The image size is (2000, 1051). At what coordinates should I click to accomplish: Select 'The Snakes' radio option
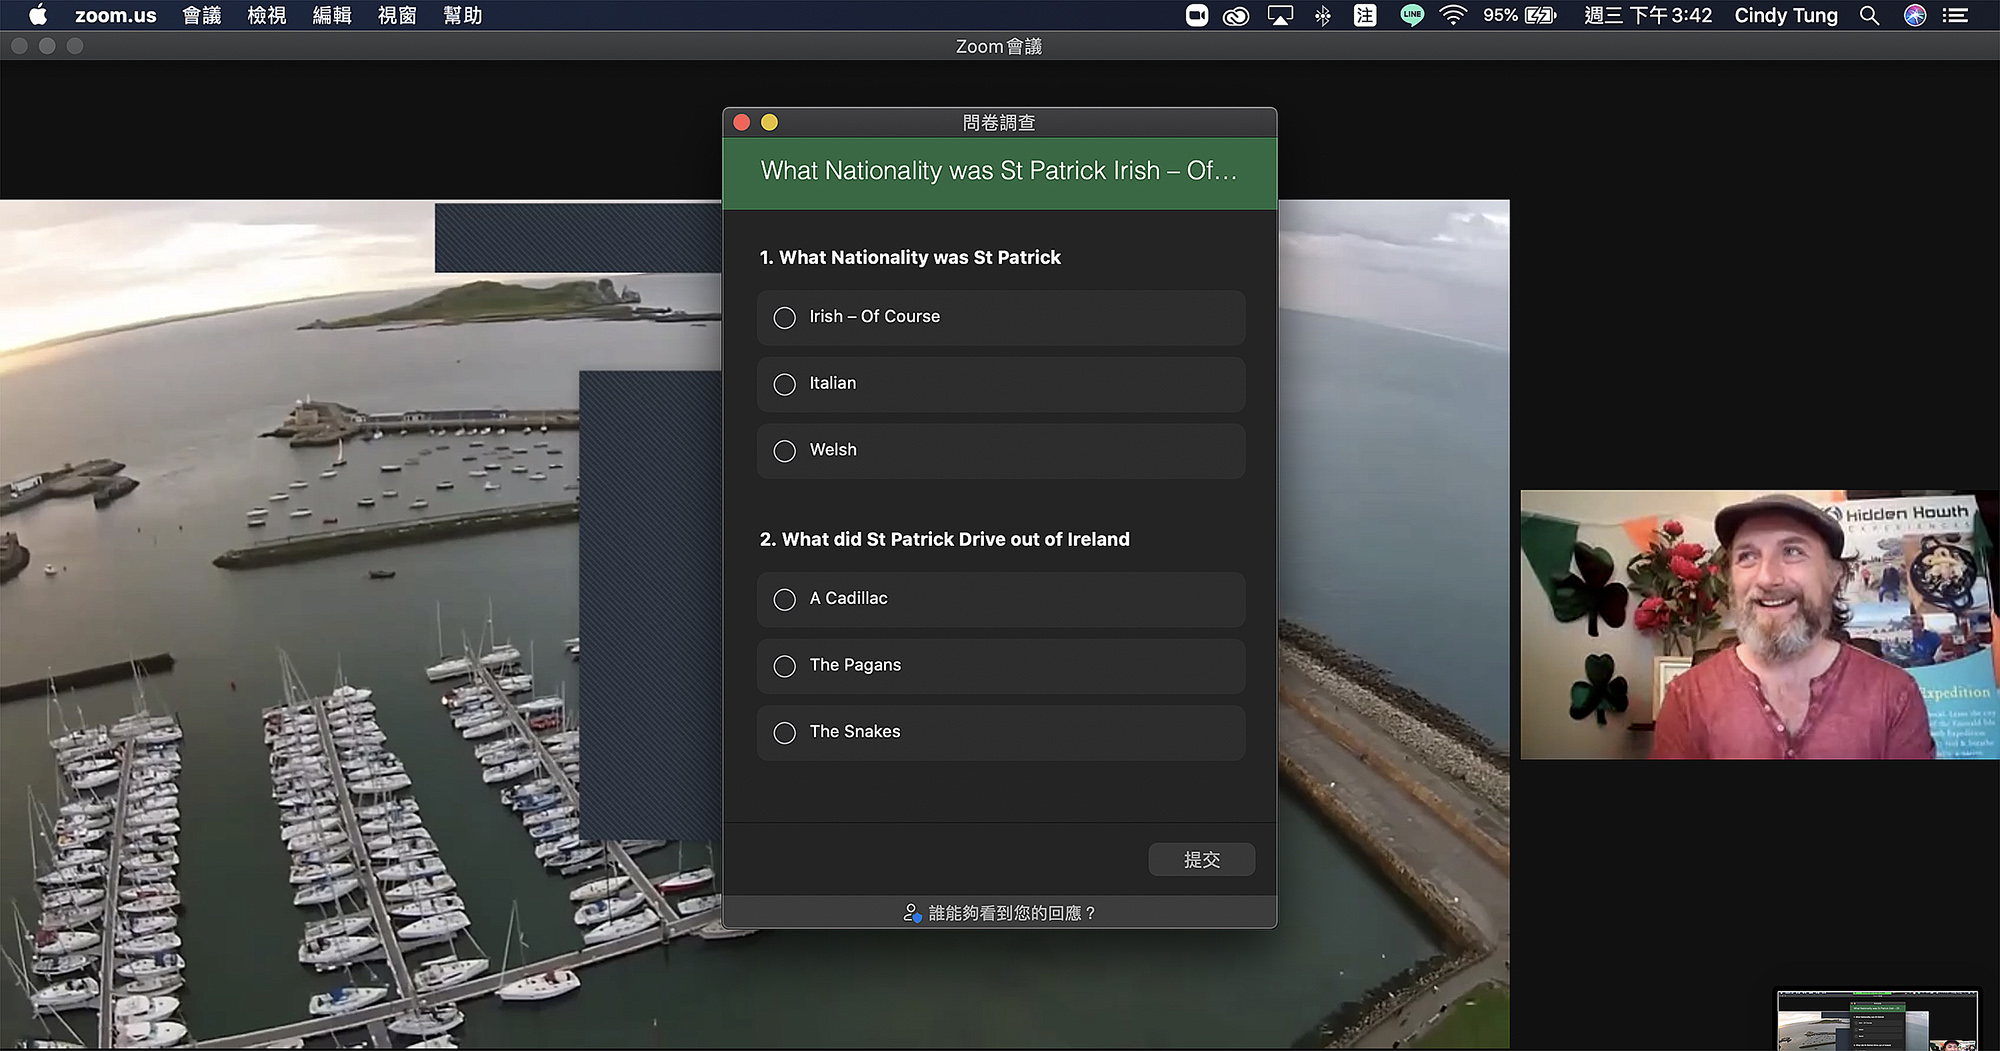click(1001, 733)
